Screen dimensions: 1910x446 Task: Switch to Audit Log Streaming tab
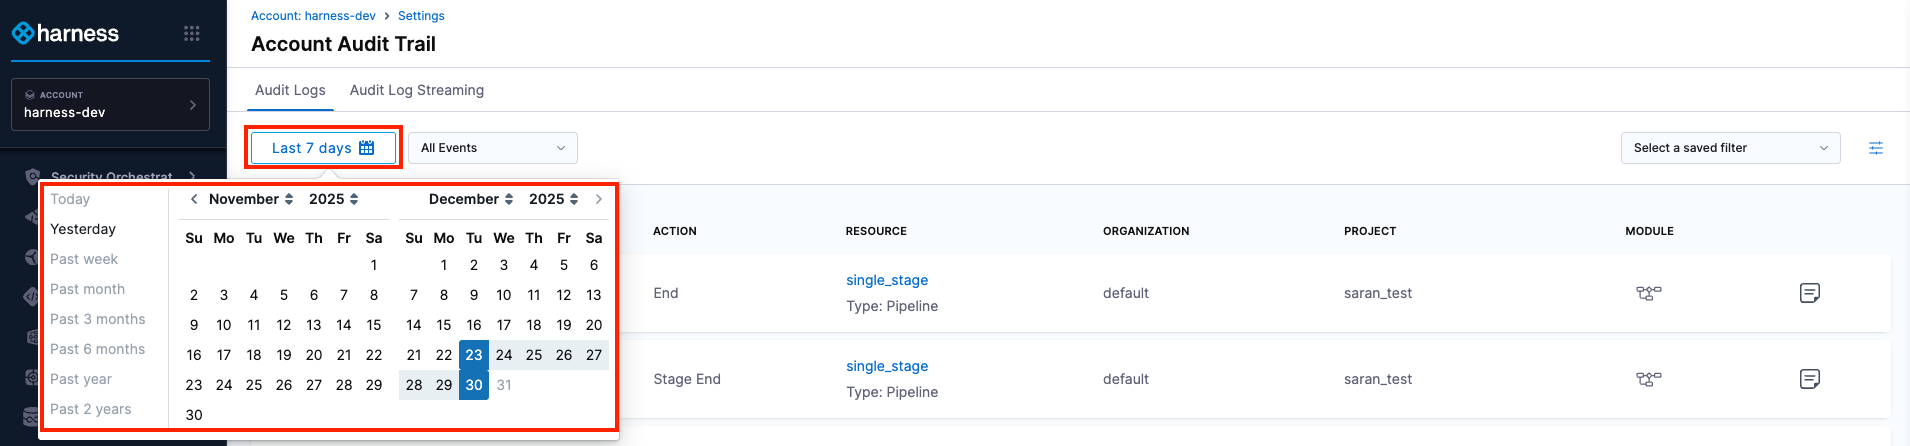click(417, 90)
